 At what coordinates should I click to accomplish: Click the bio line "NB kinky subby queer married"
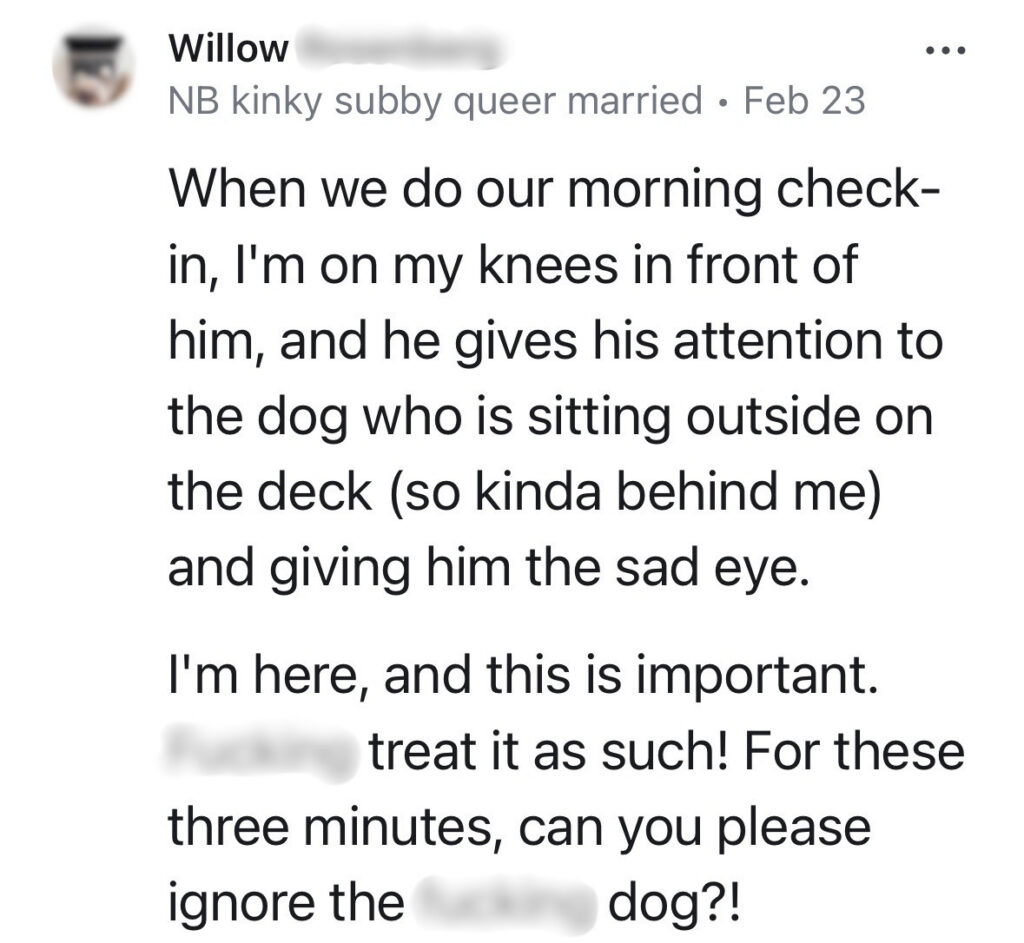point(434,100)
